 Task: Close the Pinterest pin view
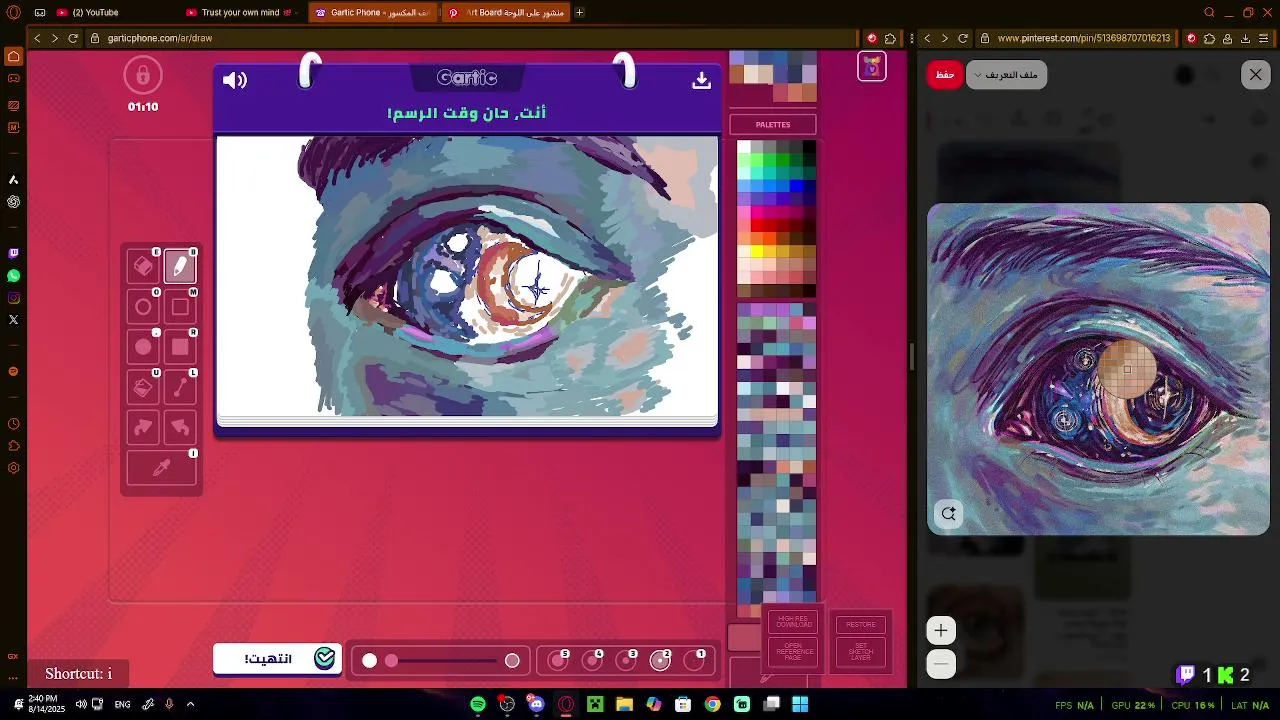(1256, 75)
